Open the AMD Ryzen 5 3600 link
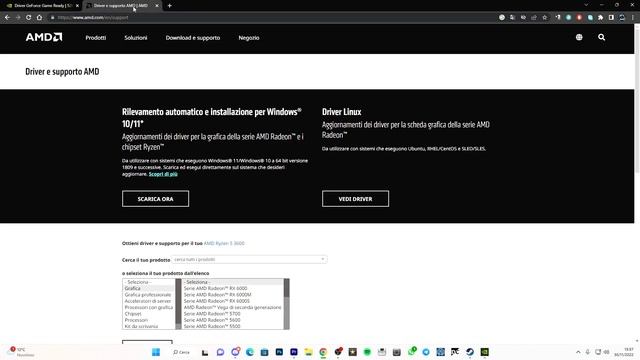 coord(224,243)
